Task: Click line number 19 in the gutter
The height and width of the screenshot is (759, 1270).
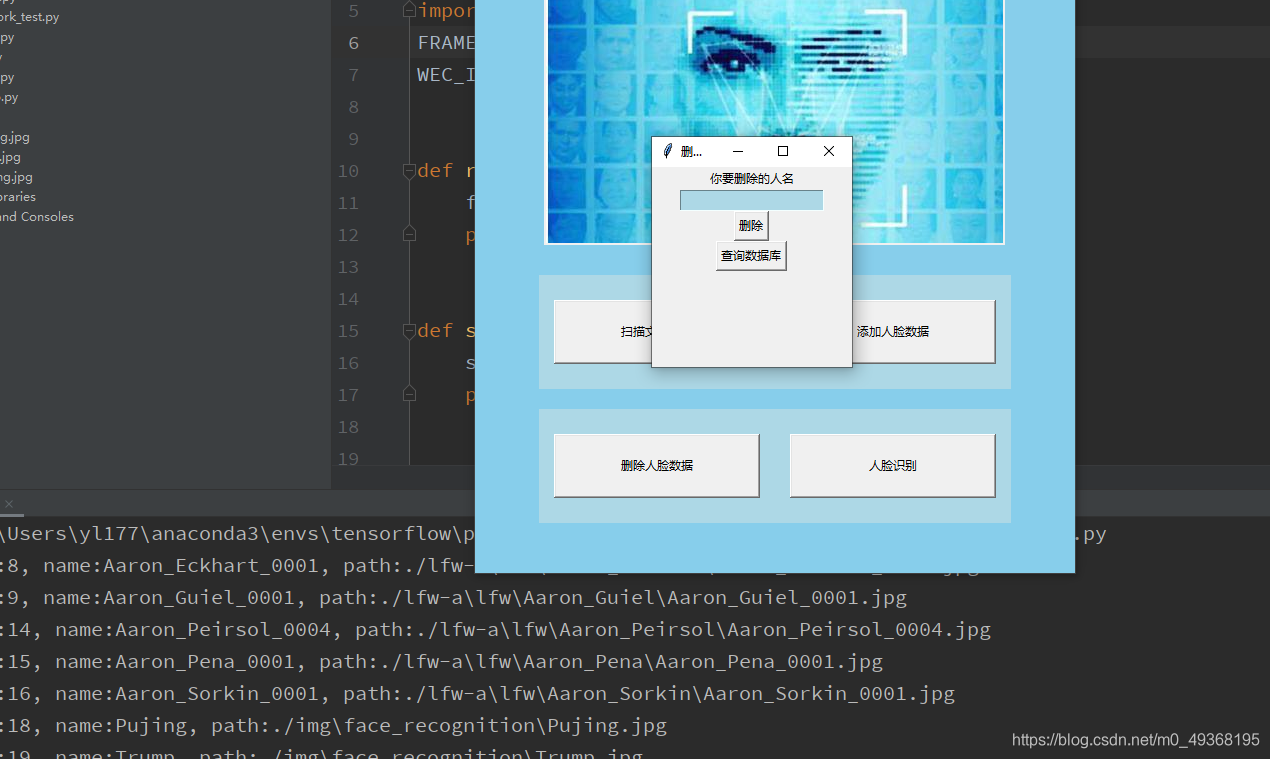Action: tap(347, 459)
